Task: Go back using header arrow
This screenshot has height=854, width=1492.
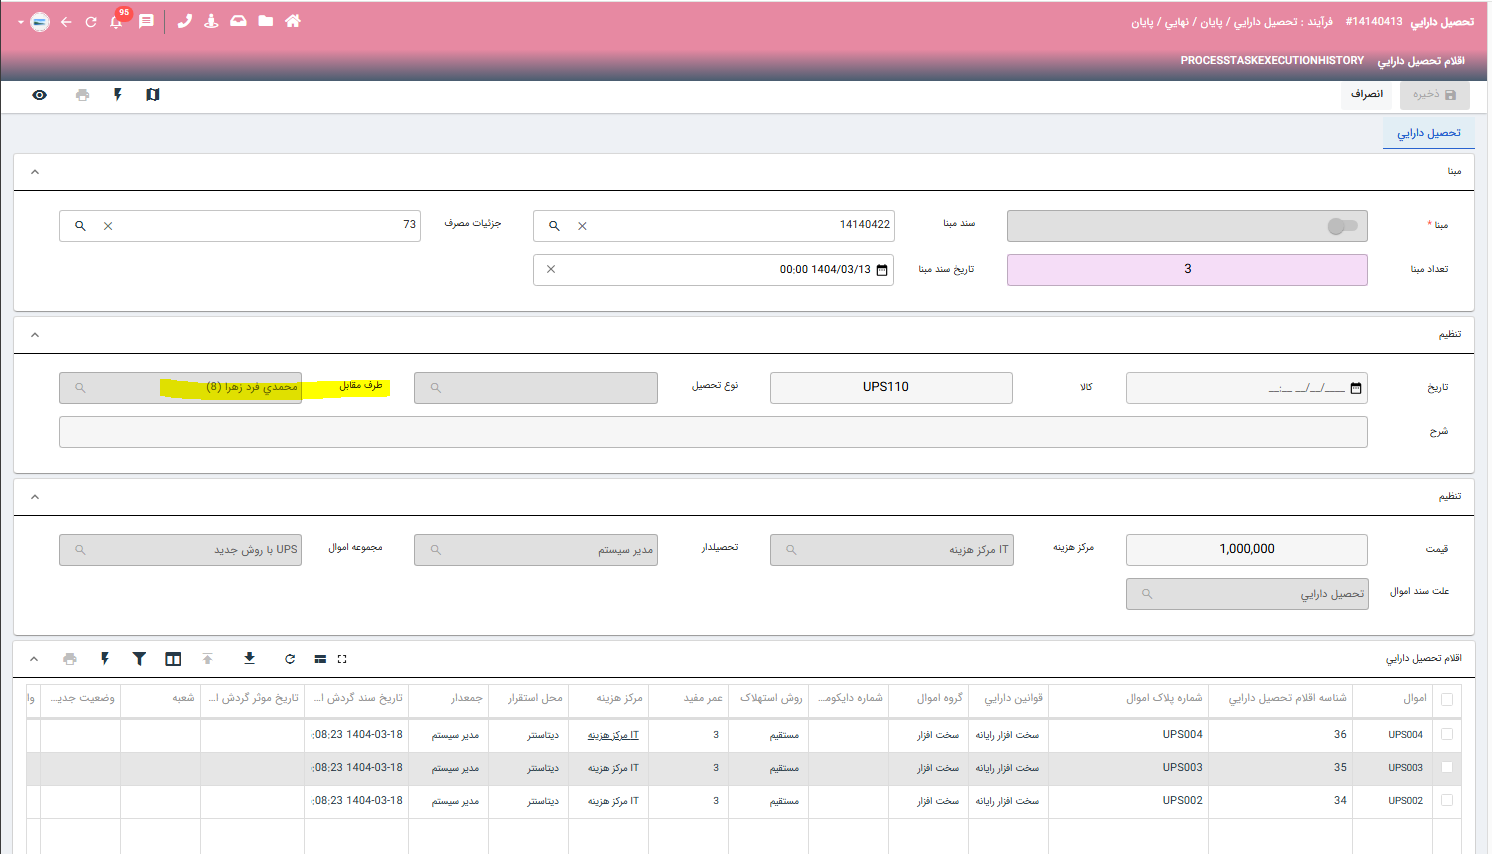Action: (x=66, y=22)
